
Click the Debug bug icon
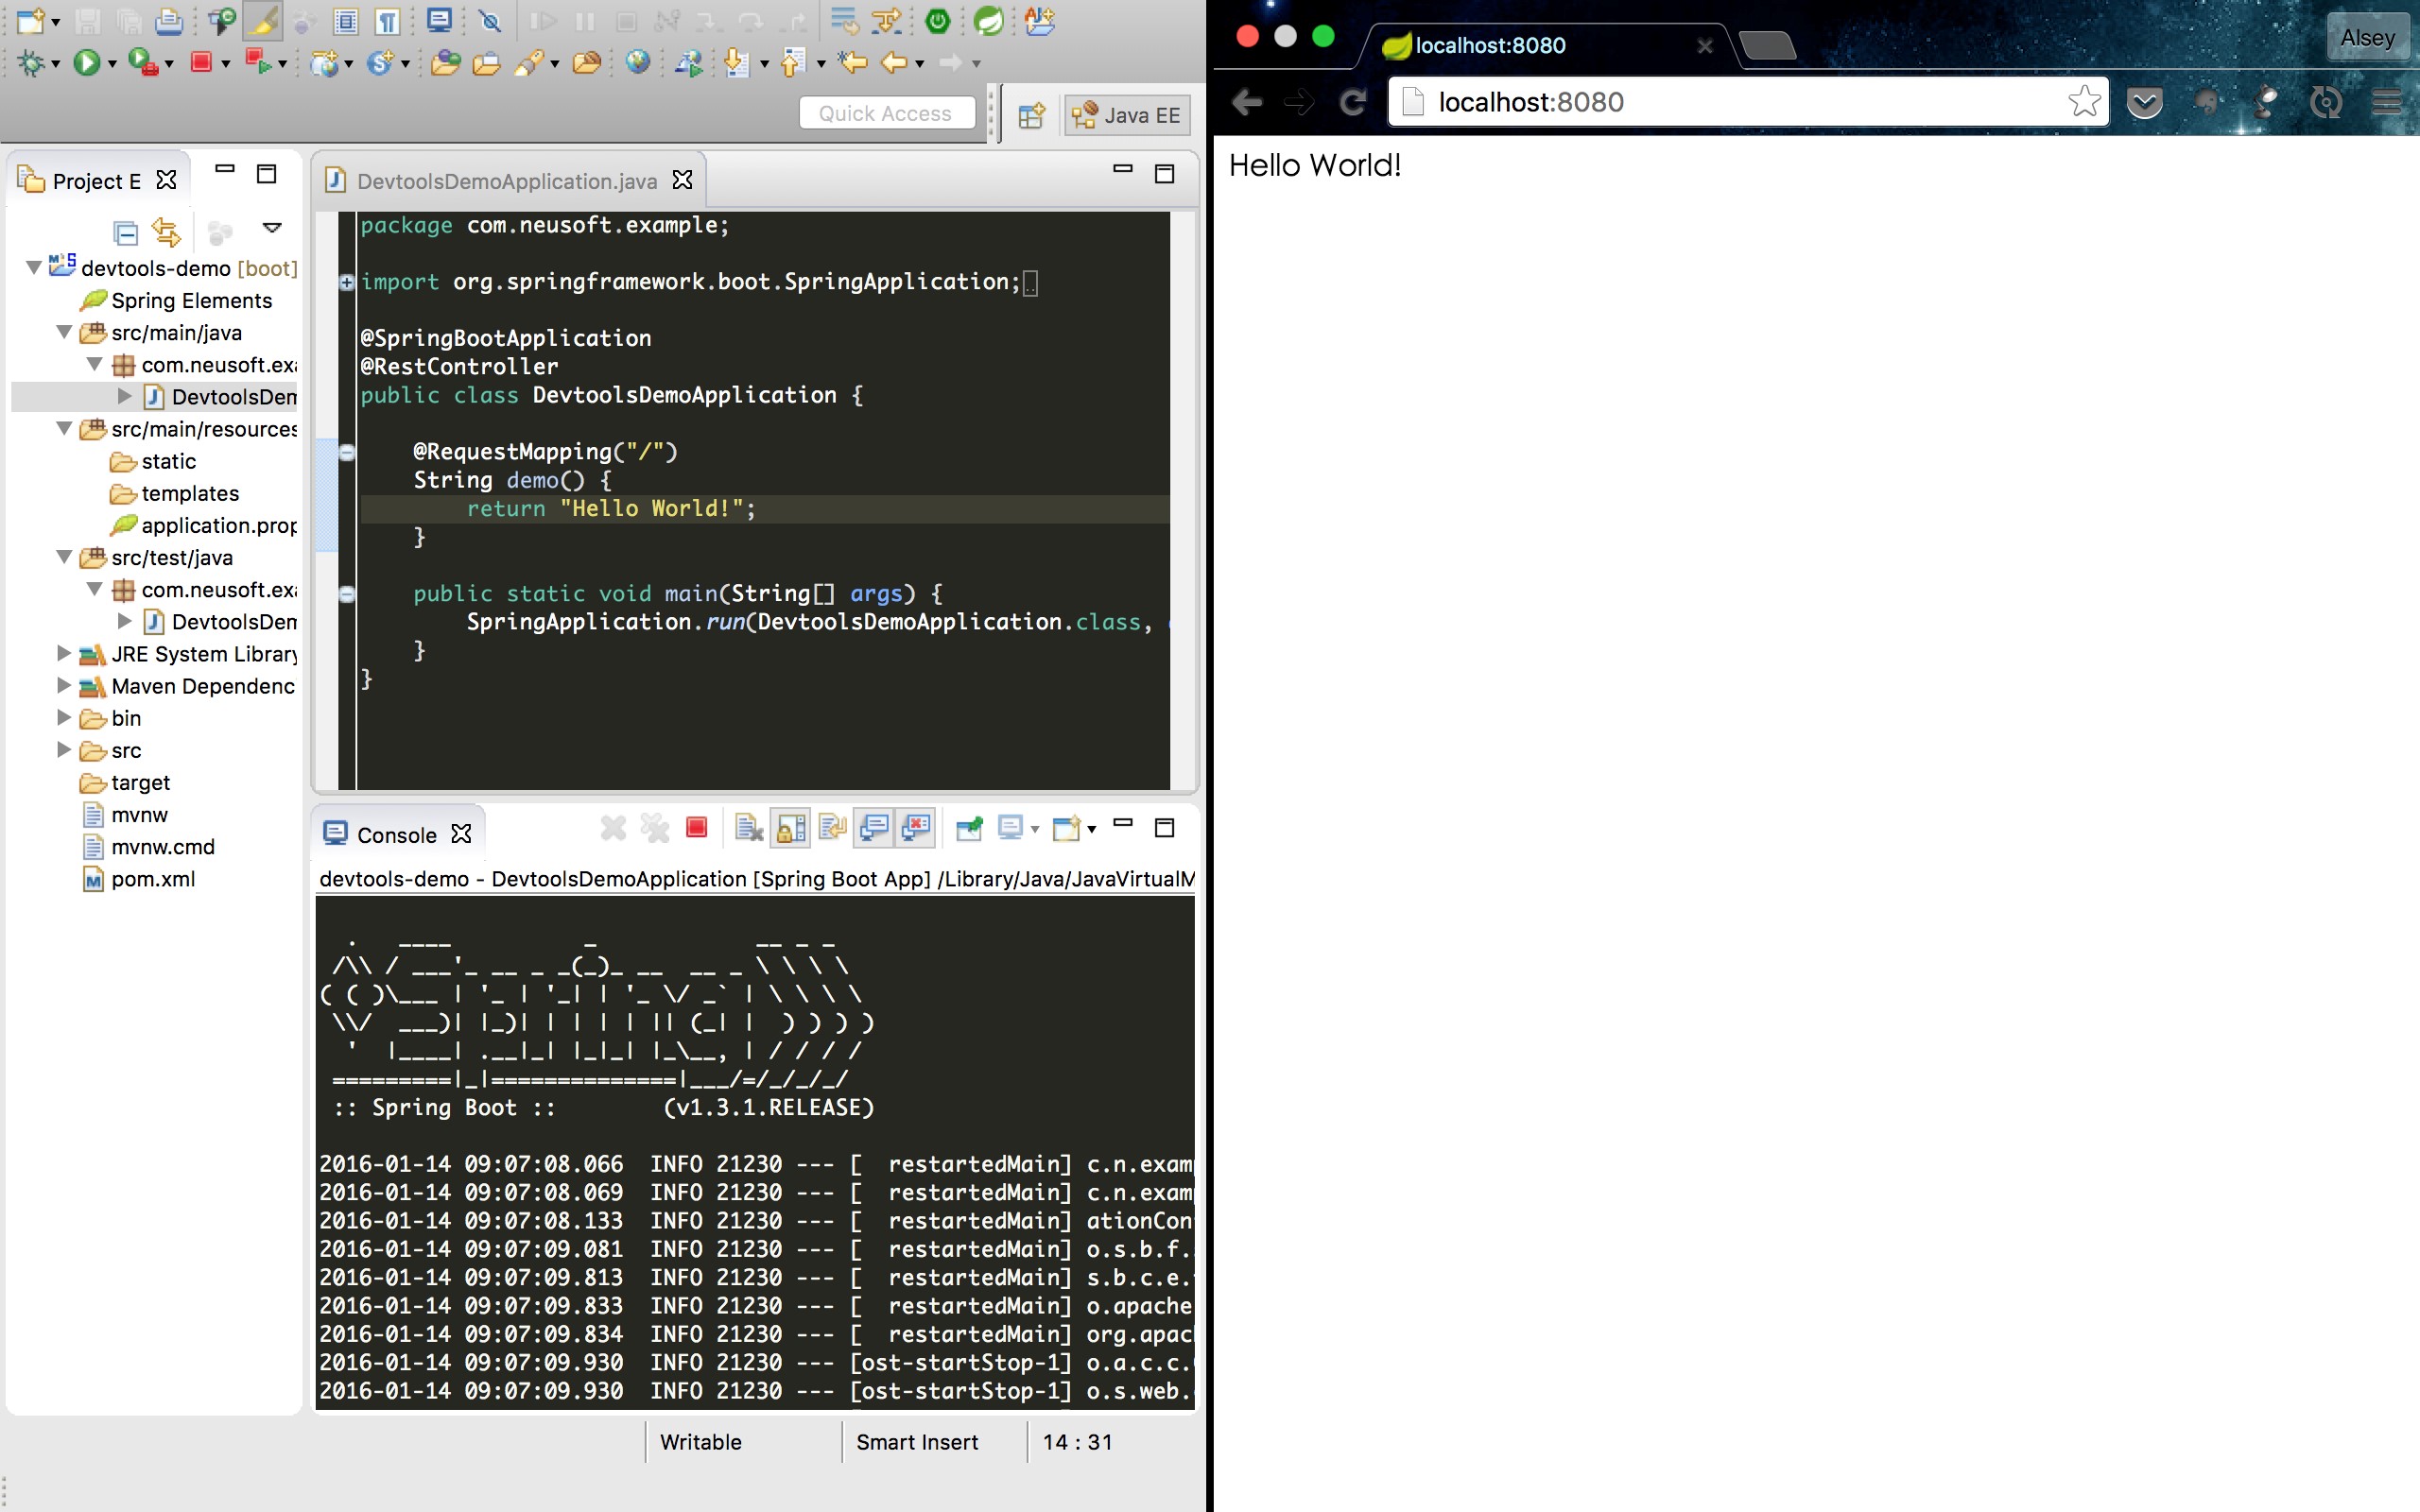(31, 63)
